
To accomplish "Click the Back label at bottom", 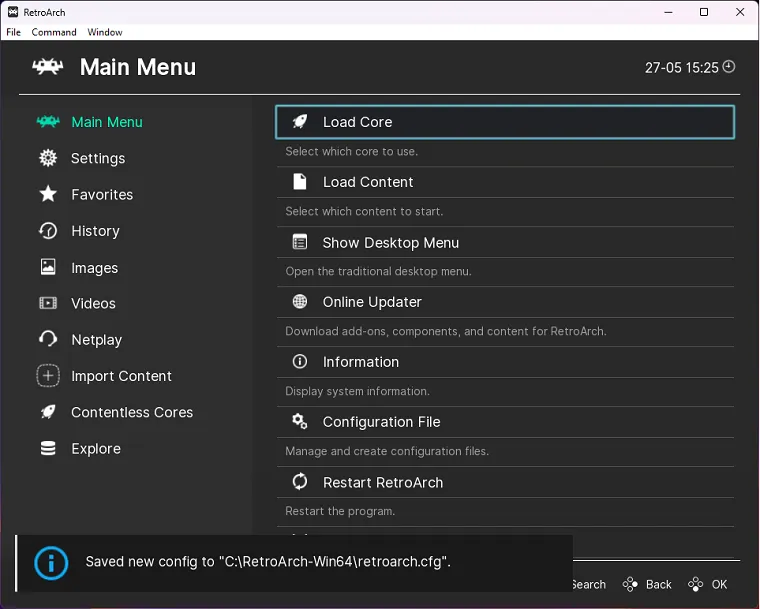I will pyautogui.click(x=659, y=584).
